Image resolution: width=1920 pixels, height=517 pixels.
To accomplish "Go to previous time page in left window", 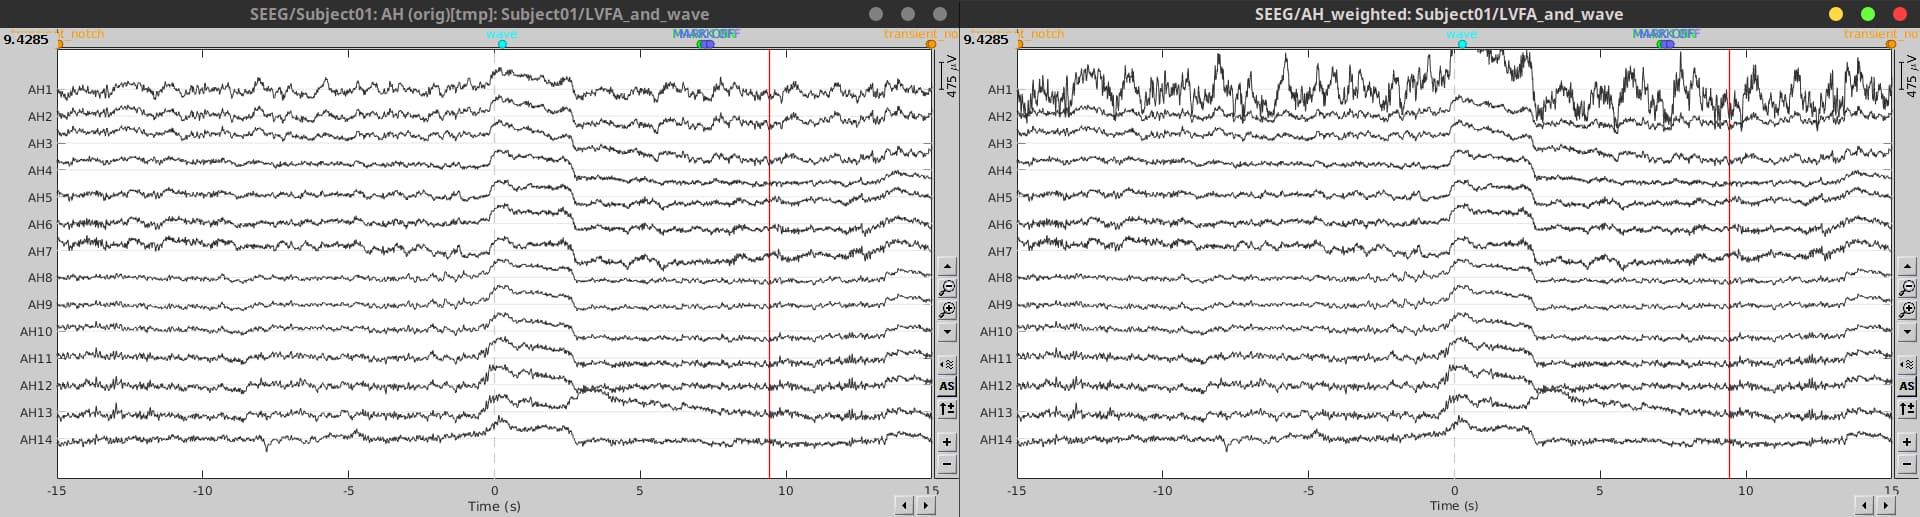I will click(x=904, y=506).
